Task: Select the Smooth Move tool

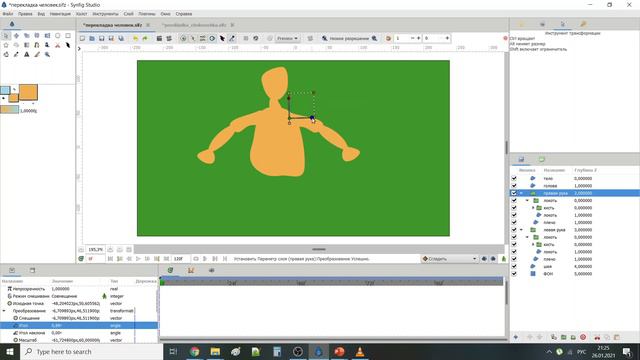Action: coord(16,36)
